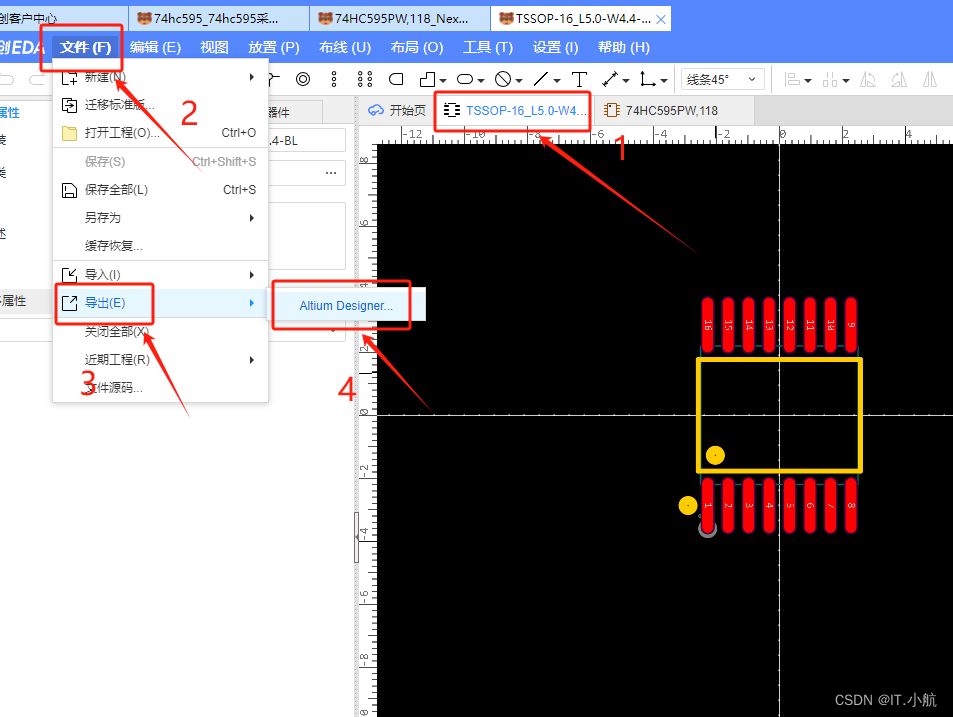Click the save-all disk icon in menu
Viewport: 953px width, 717px height.
(69, 190)
